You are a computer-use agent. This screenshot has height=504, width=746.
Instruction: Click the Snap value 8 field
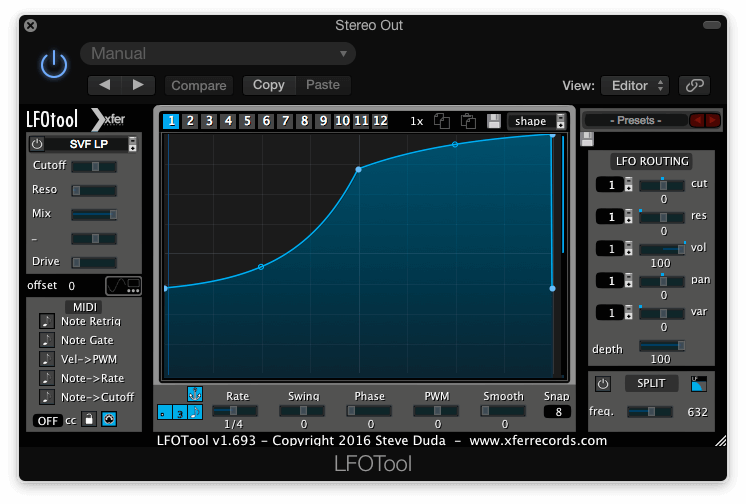click(558, 412)
